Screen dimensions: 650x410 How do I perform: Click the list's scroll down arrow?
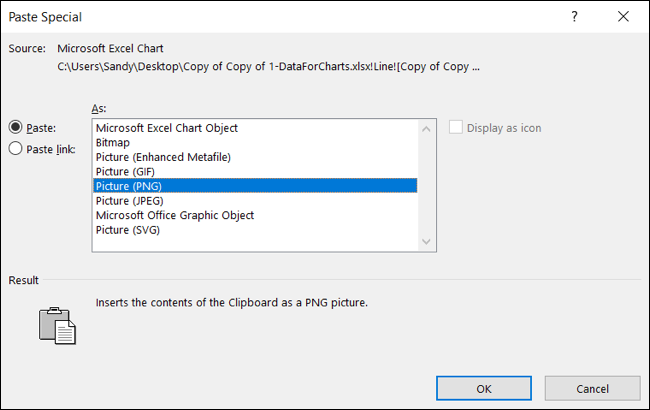[x=427, y=241]
